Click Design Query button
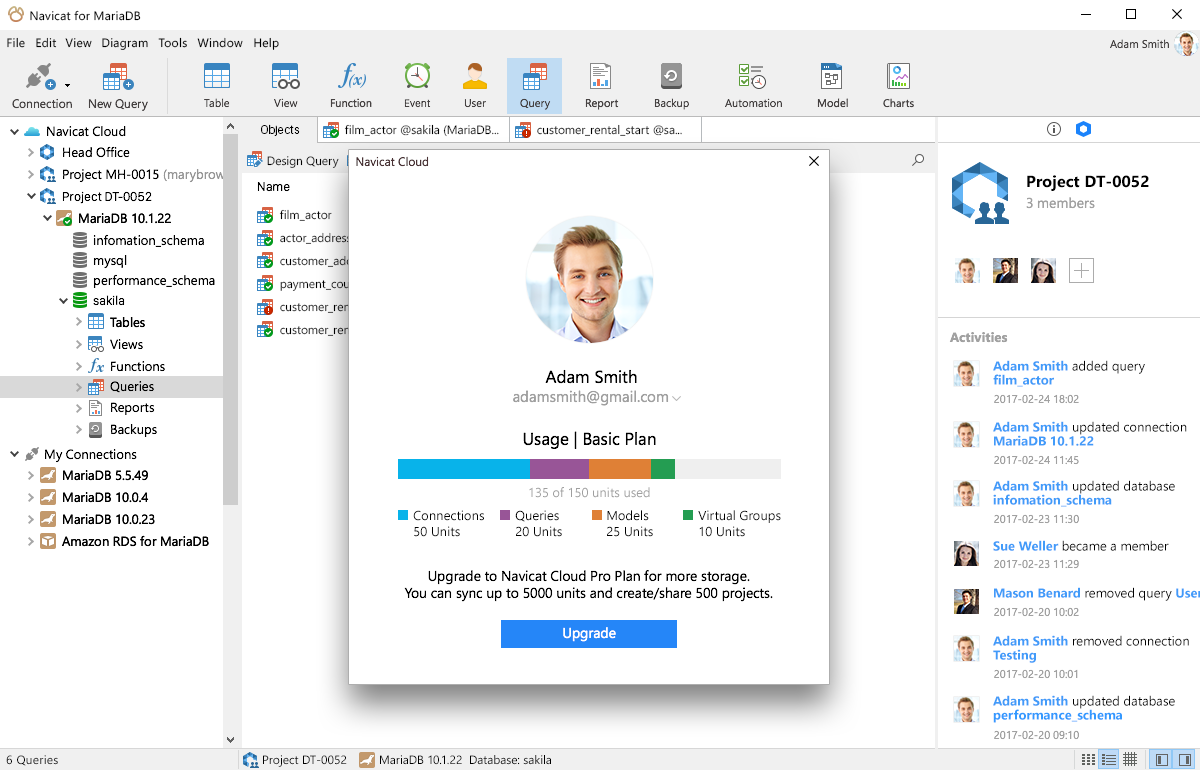The width and height of the screenshot is (1200, 770). coord(293,161)
